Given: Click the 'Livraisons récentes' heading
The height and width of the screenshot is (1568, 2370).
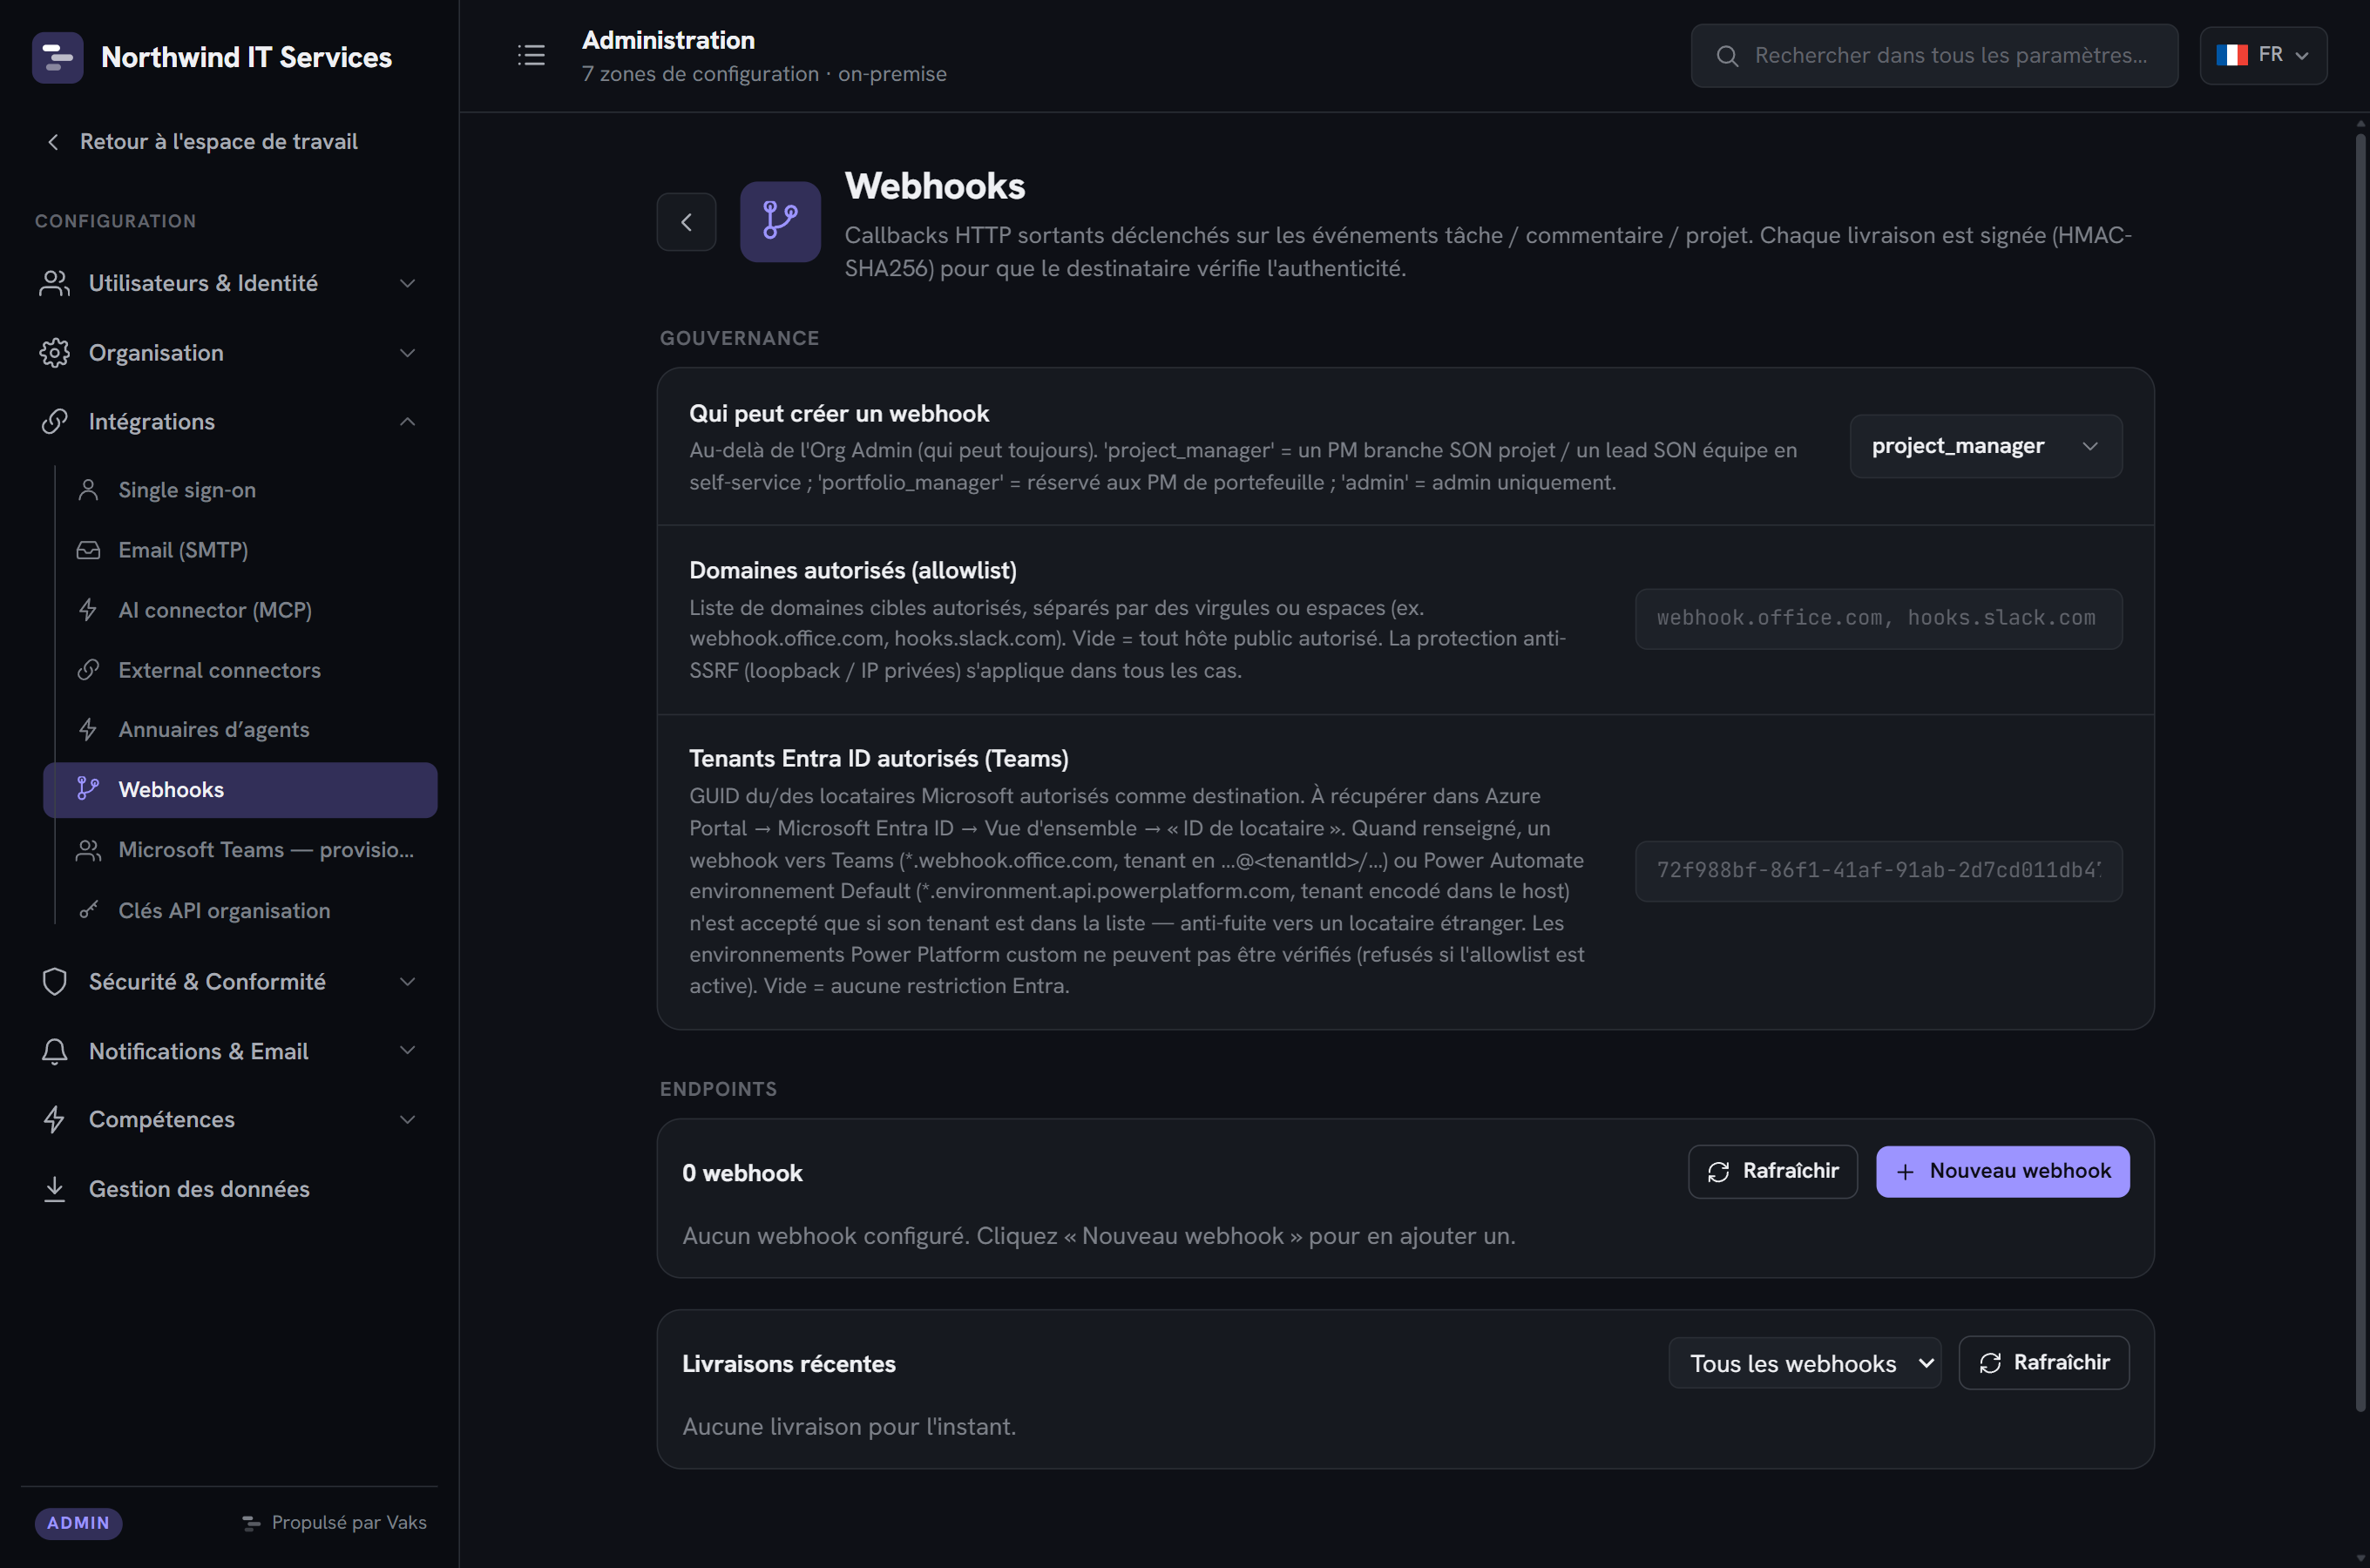Looking at the screenshot, I should click(789, 1364).
